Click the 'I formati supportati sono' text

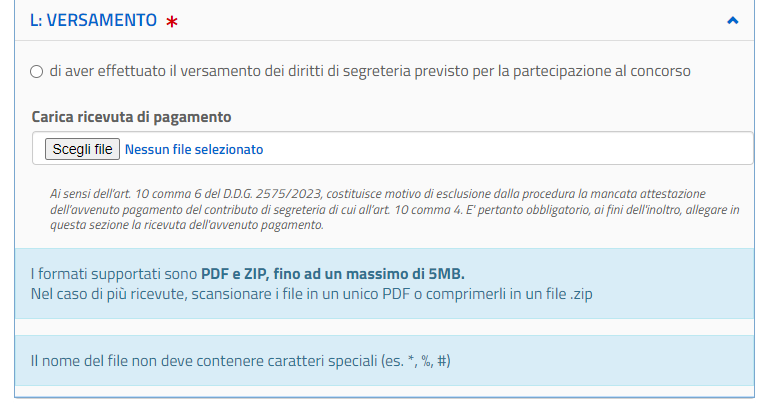click(x=114, y=273)
